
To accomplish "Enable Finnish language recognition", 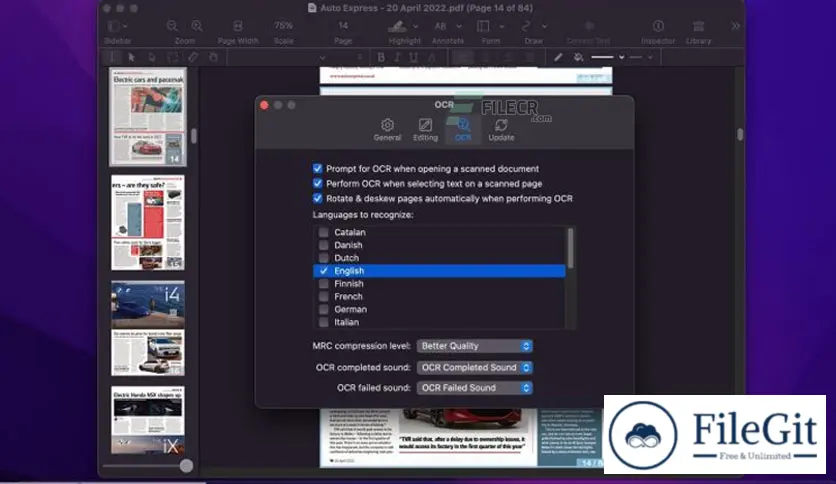I will pyautogui.click(x=323, y=284).
